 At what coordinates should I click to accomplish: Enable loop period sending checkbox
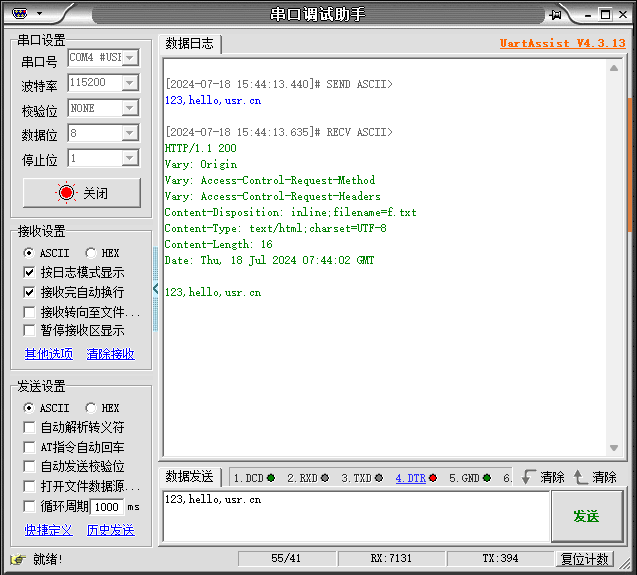(29, 506)
